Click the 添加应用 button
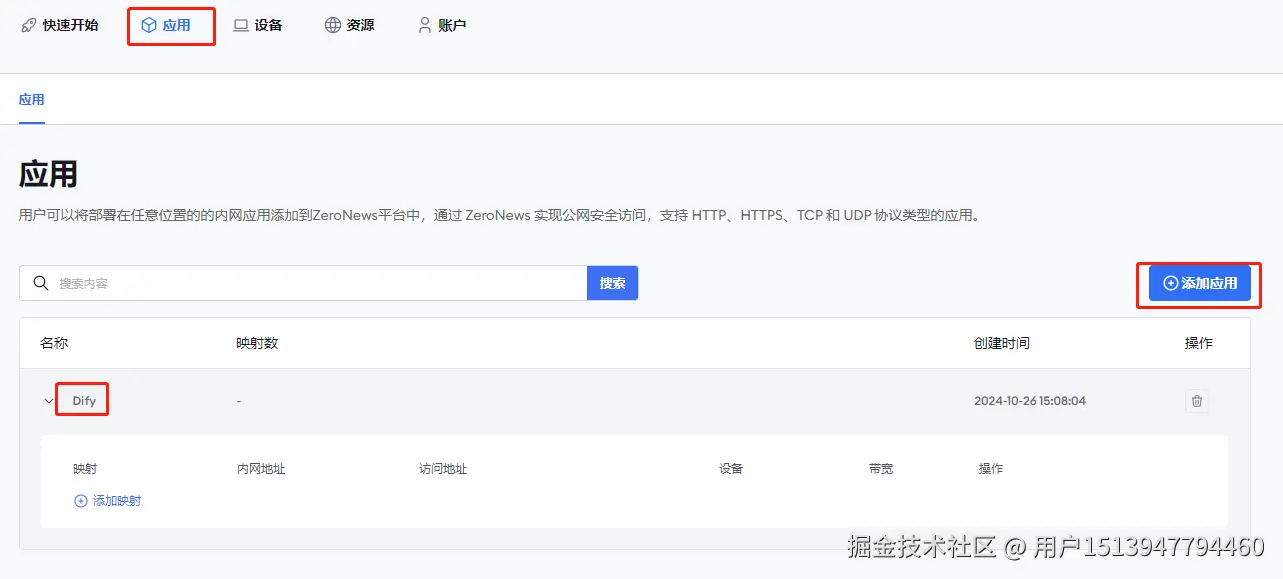1283x579 pixels. [1199, 283]
